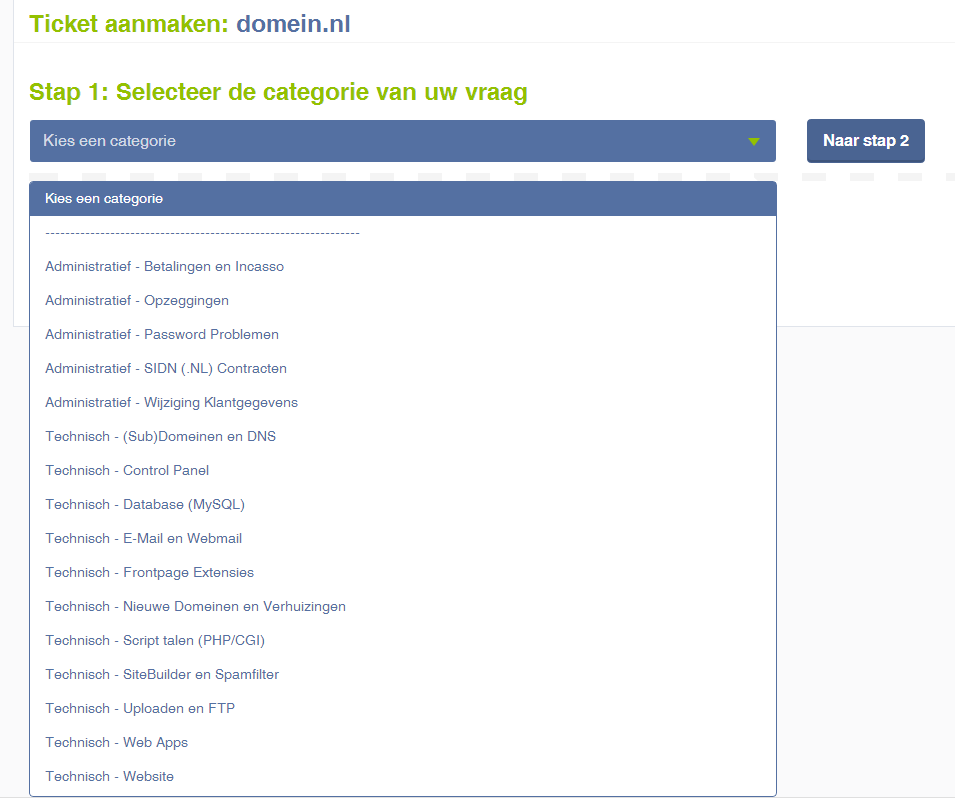Open the 'Kies een categorie' dropdown box
The height and width of the screenshot is (798, 955).
click(403, 141)
